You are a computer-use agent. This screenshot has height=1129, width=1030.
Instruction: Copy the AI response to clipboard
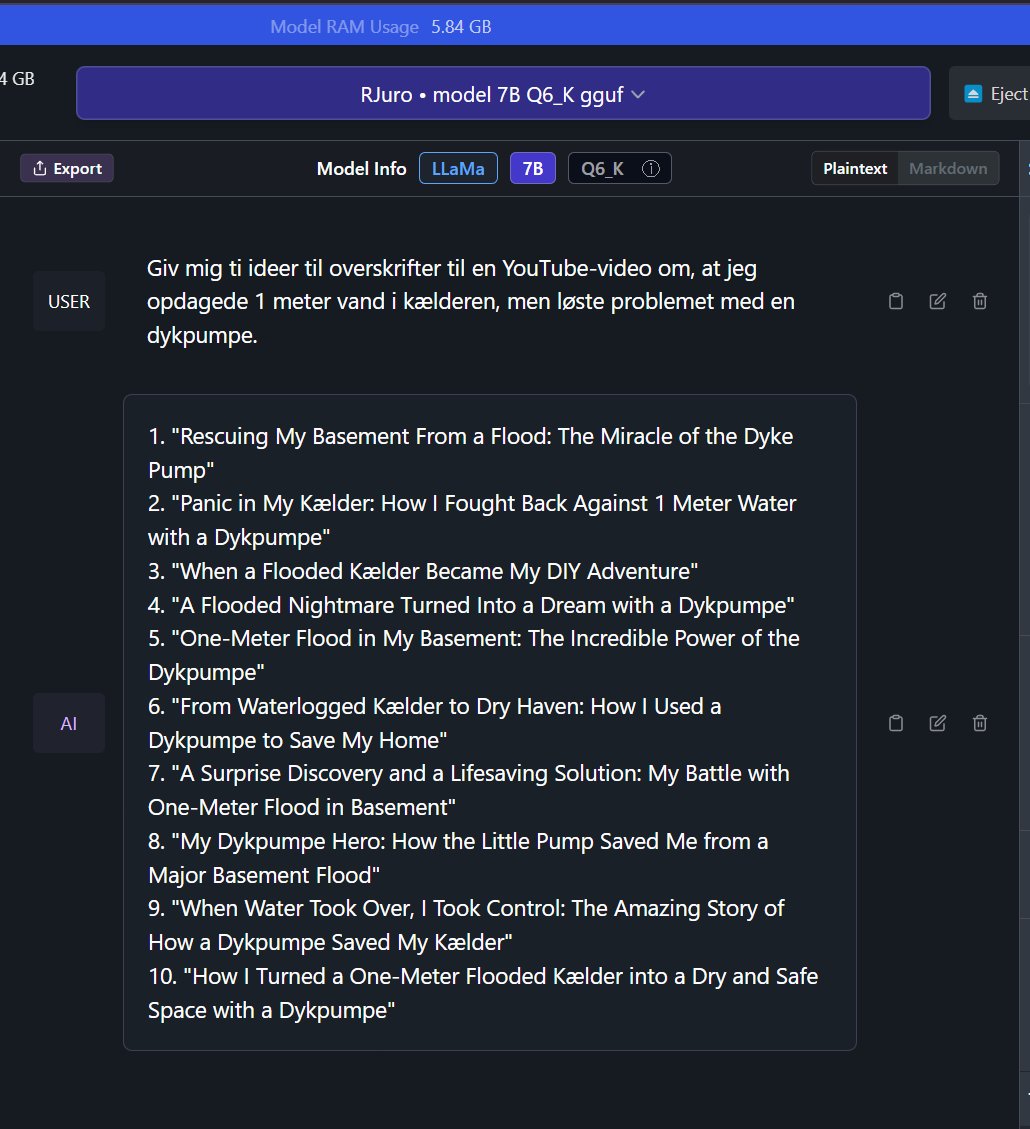(895, 723)
